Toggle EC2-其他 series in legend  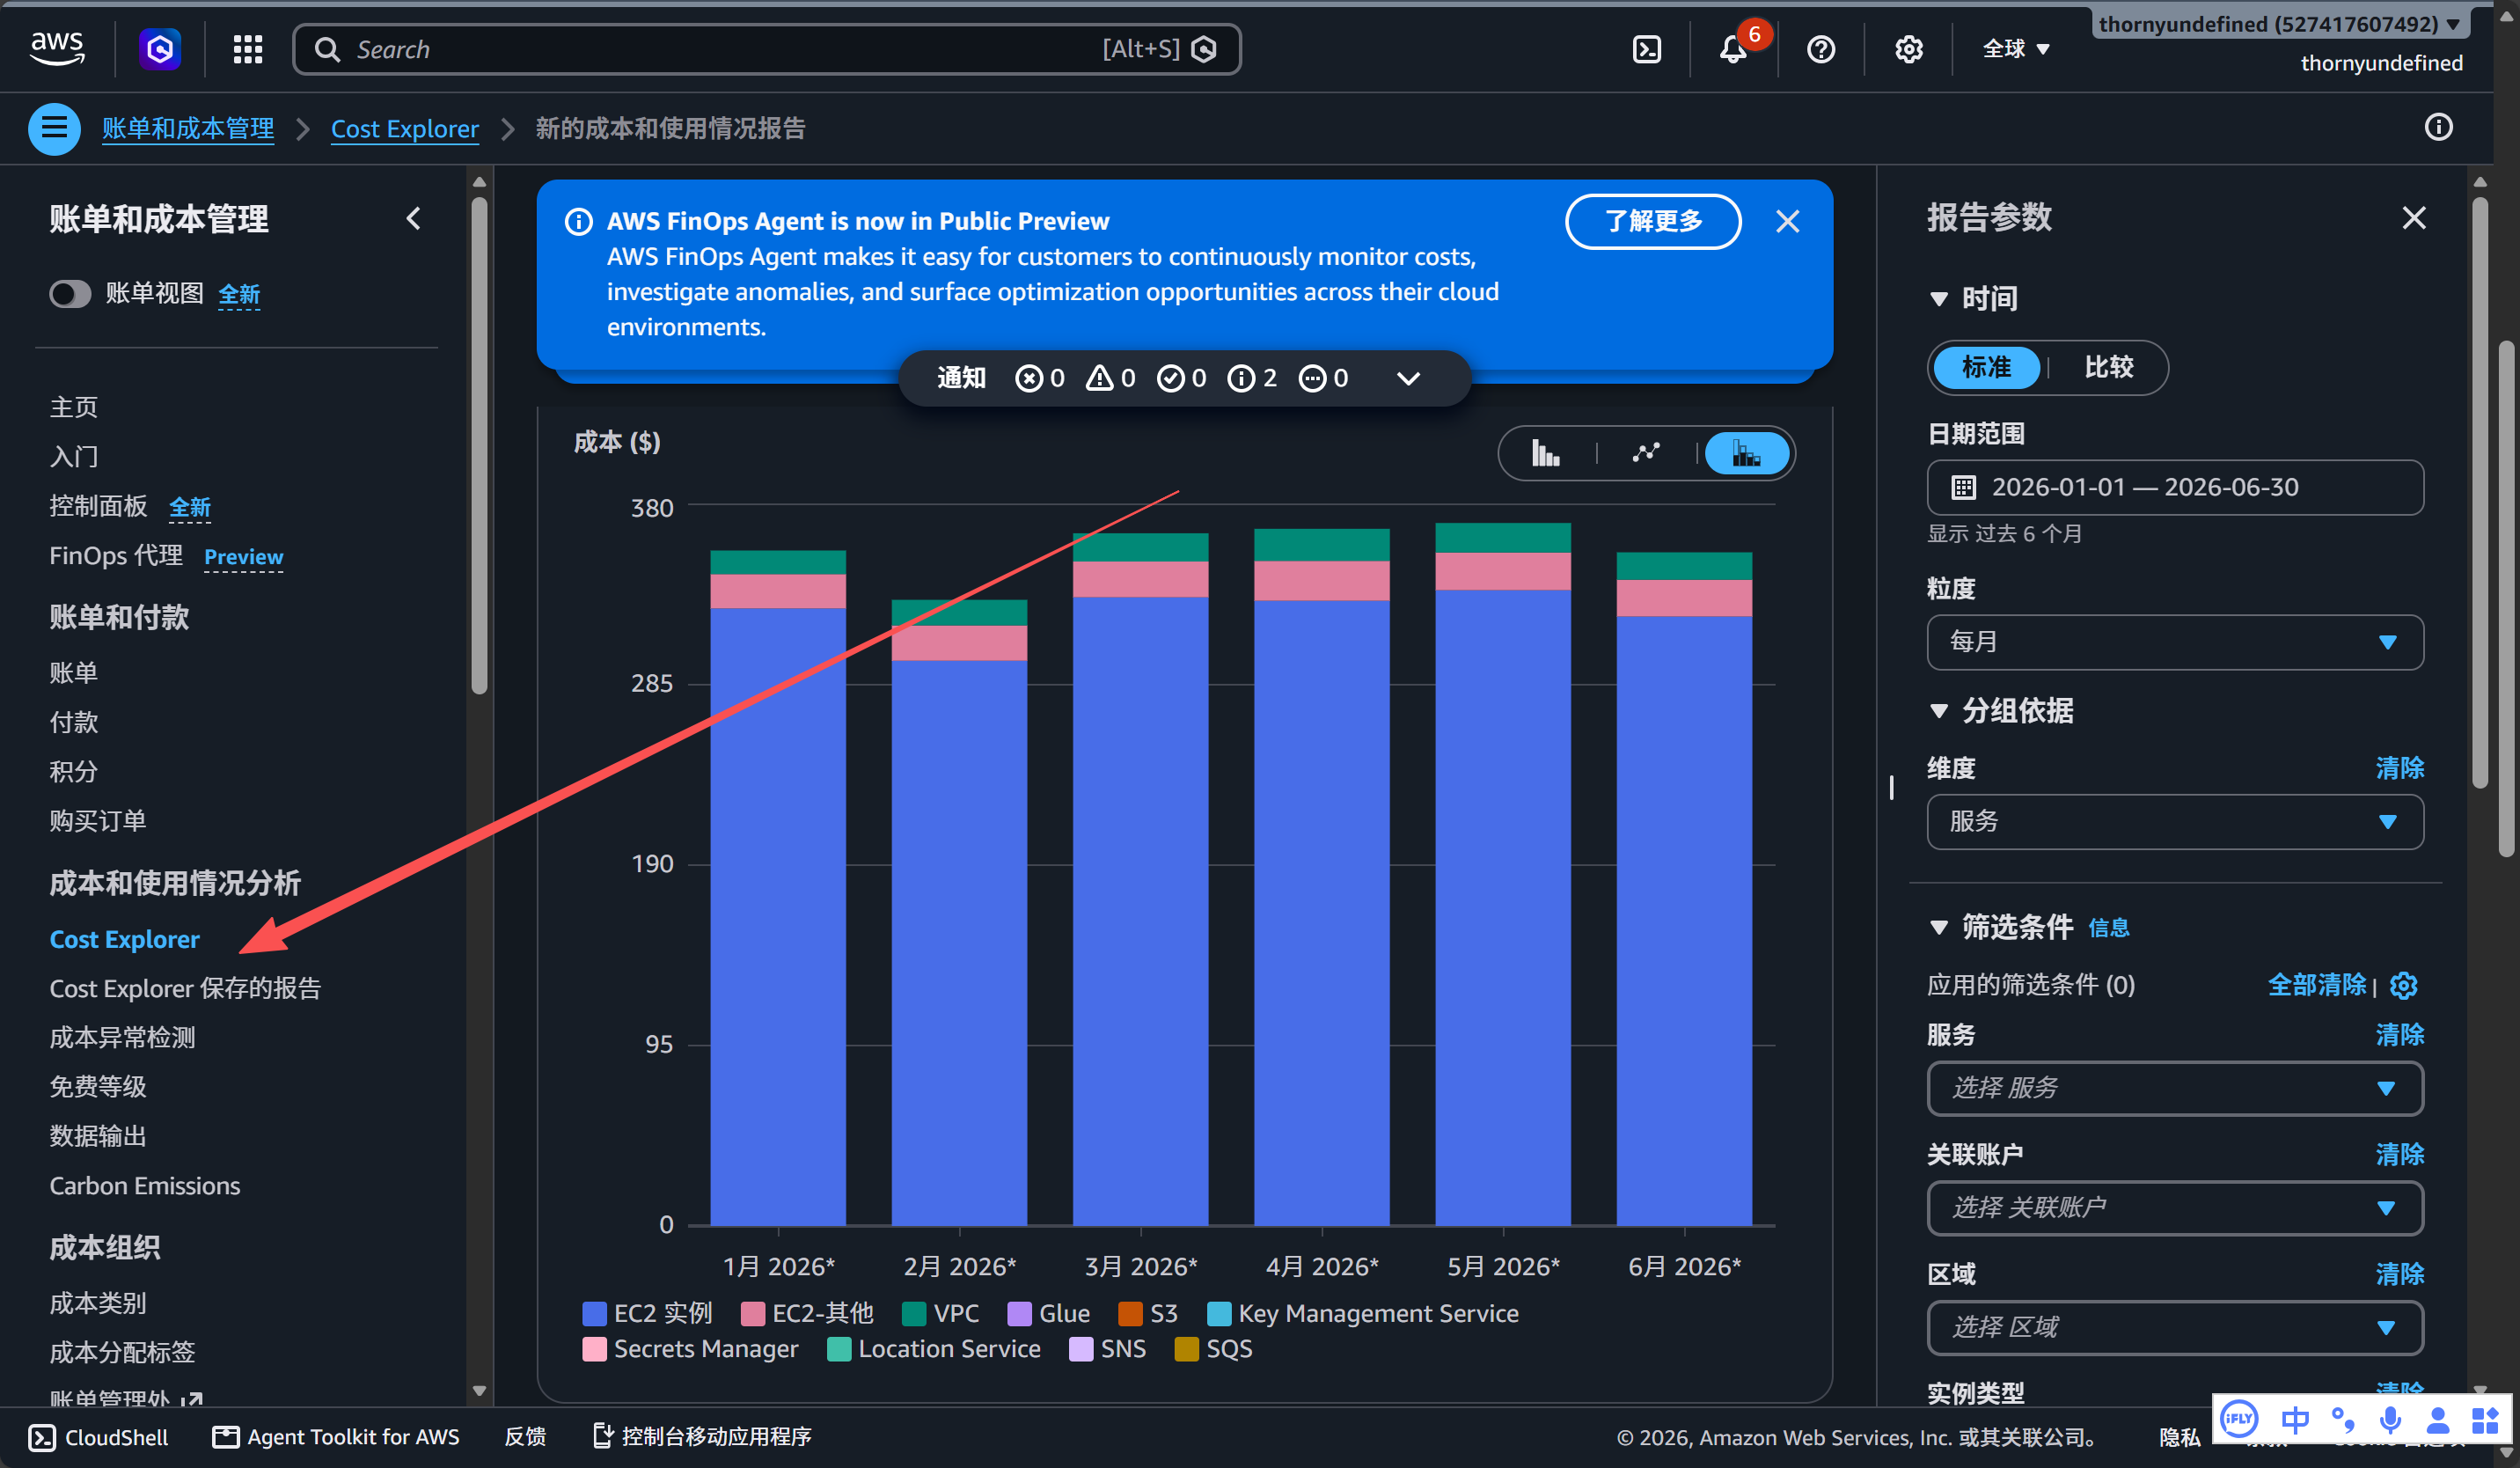[x=807, y=1313]
